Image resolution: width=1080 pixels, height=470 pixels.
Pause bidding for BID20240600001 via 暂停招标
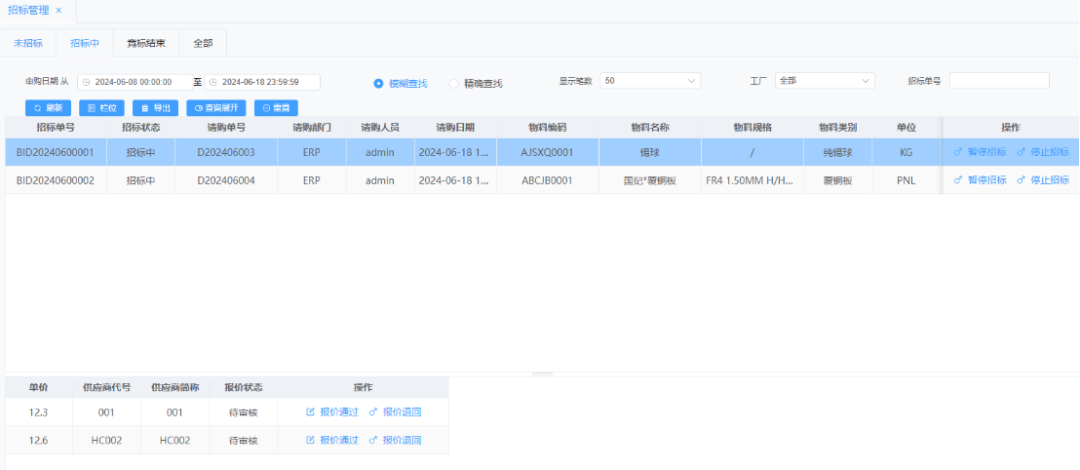coord(980,152)
